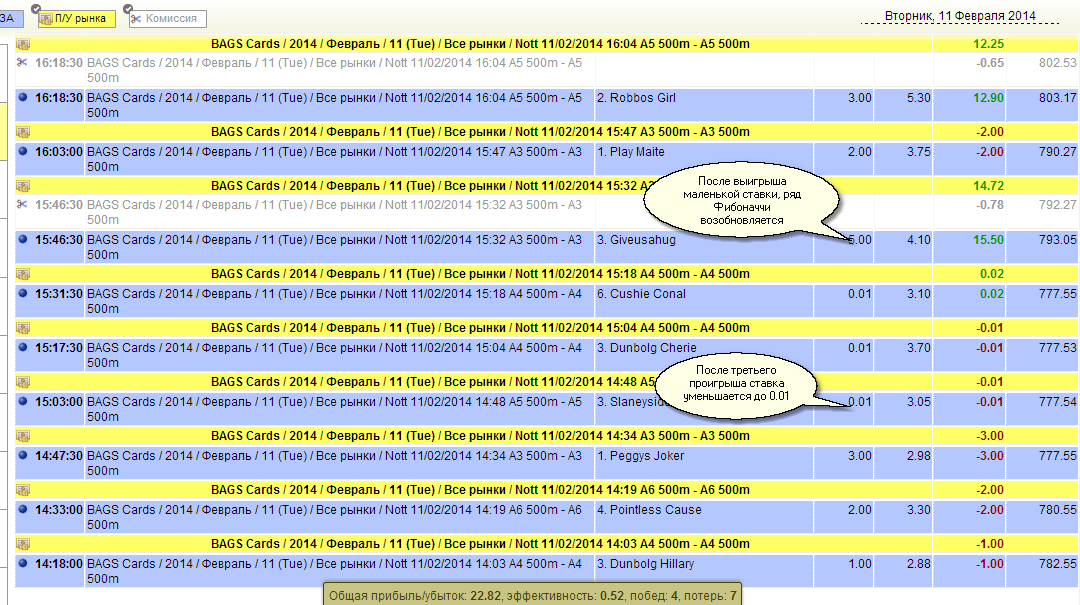Click market icon of Nott 15:04 A4 header
1080x605 pixels.
pos(23,328)
